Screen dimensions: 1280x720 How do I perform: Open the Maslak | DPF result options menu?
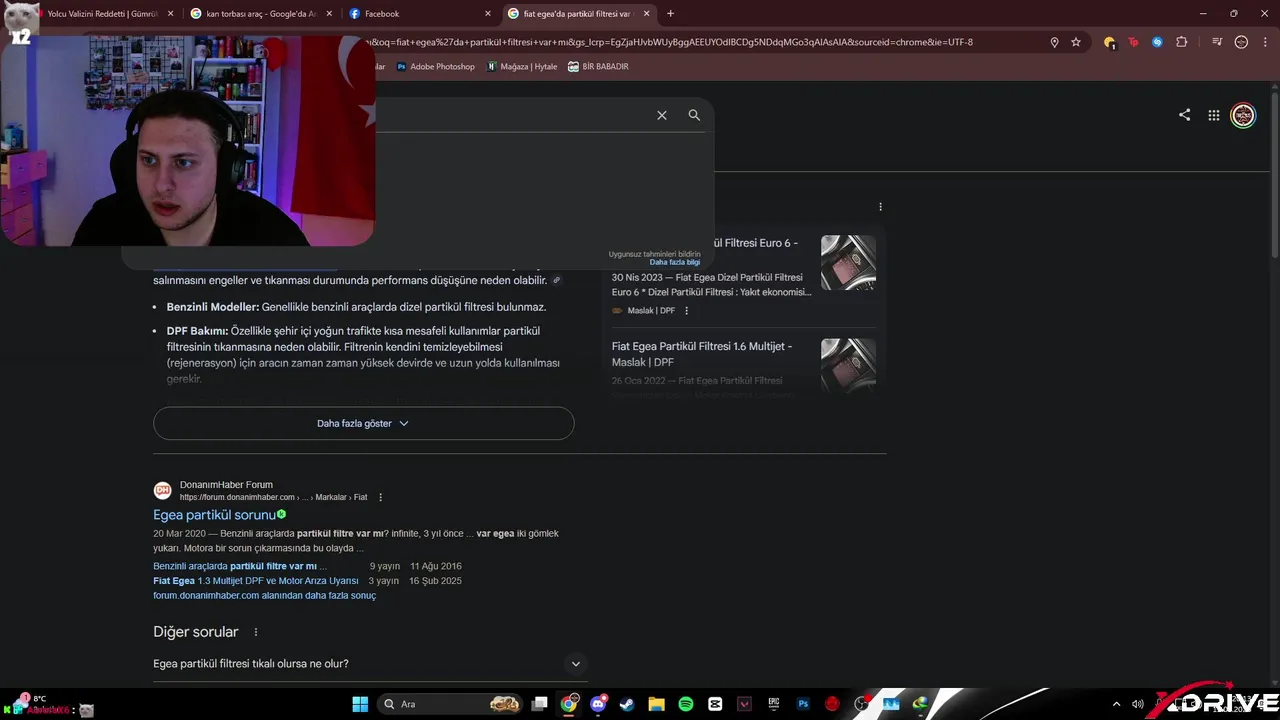pos(686,311)
